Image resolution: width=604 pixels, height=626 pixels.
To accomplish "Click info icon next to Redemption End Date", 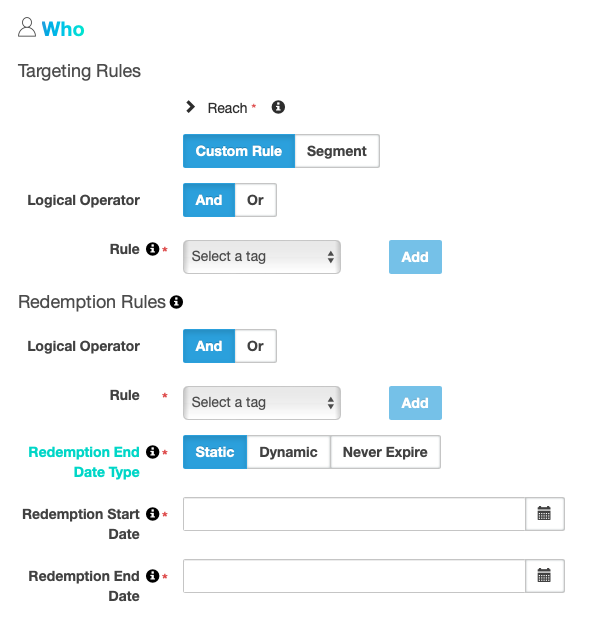I will (152, 576).
